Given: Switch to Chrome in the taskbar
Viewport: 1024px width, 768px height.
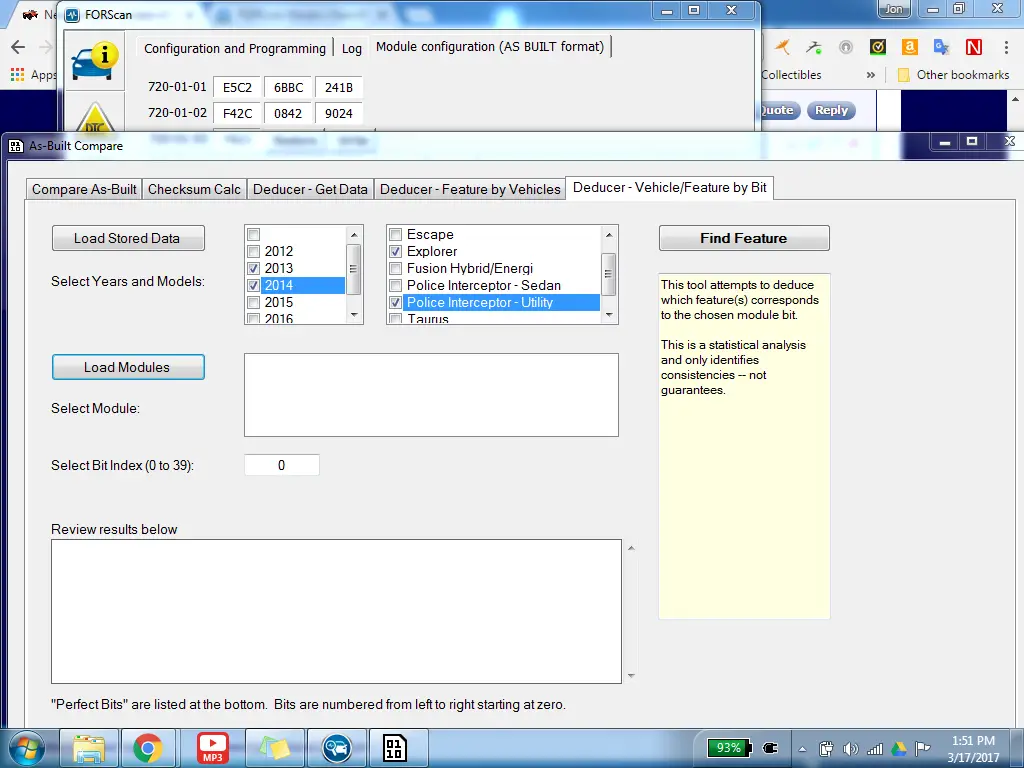Looking at the screenshot, I should [x=148, y=748].
